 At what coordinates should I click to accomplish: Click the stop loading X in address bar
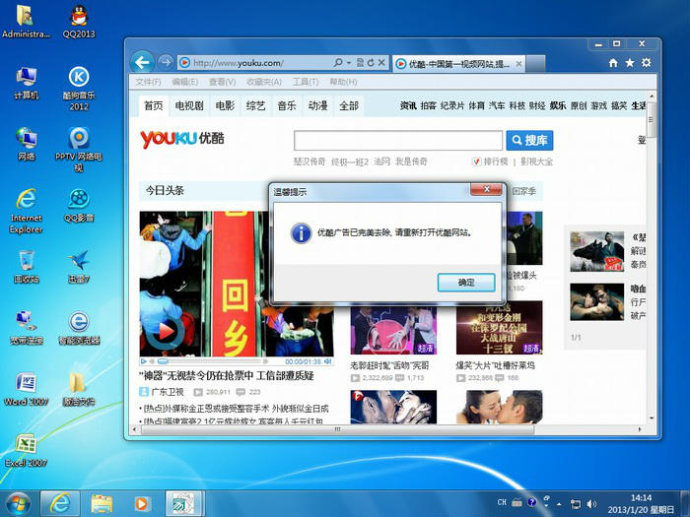[x=382, y=62]
